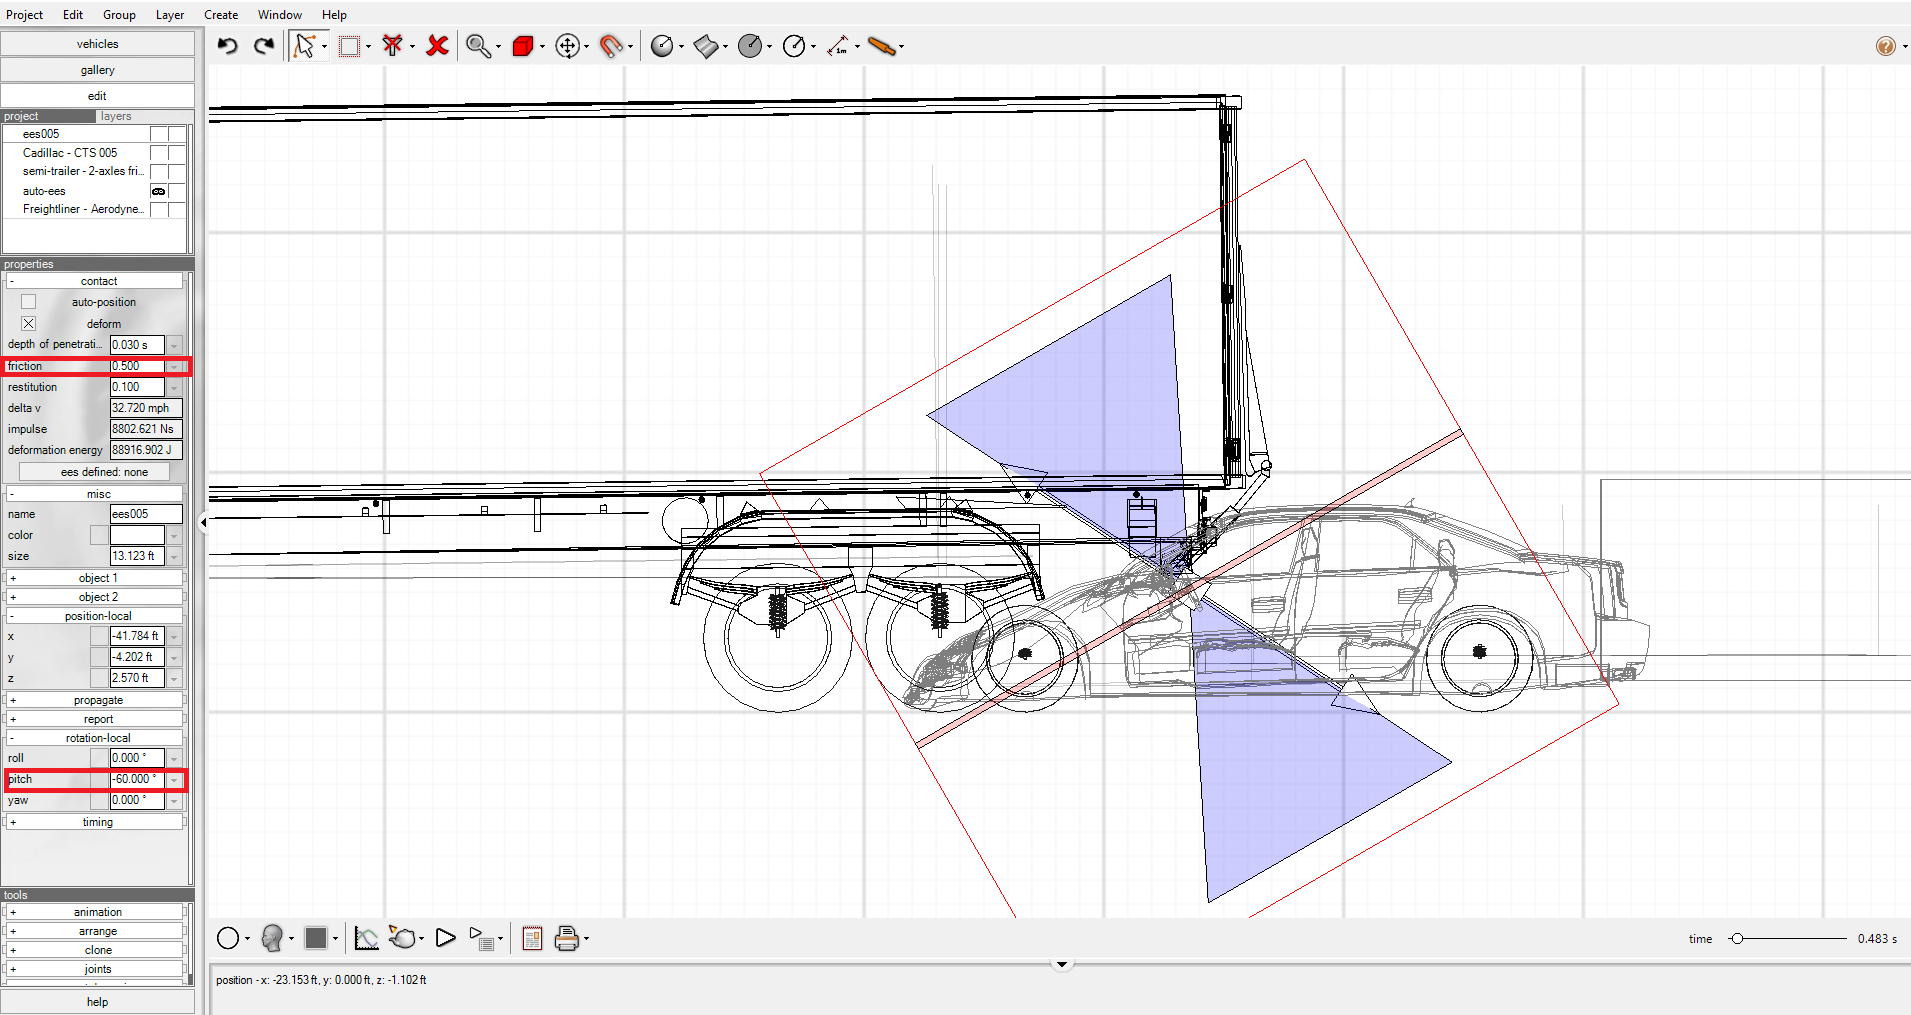Toggle second box for auto-ees row

[x=177, y=191]
